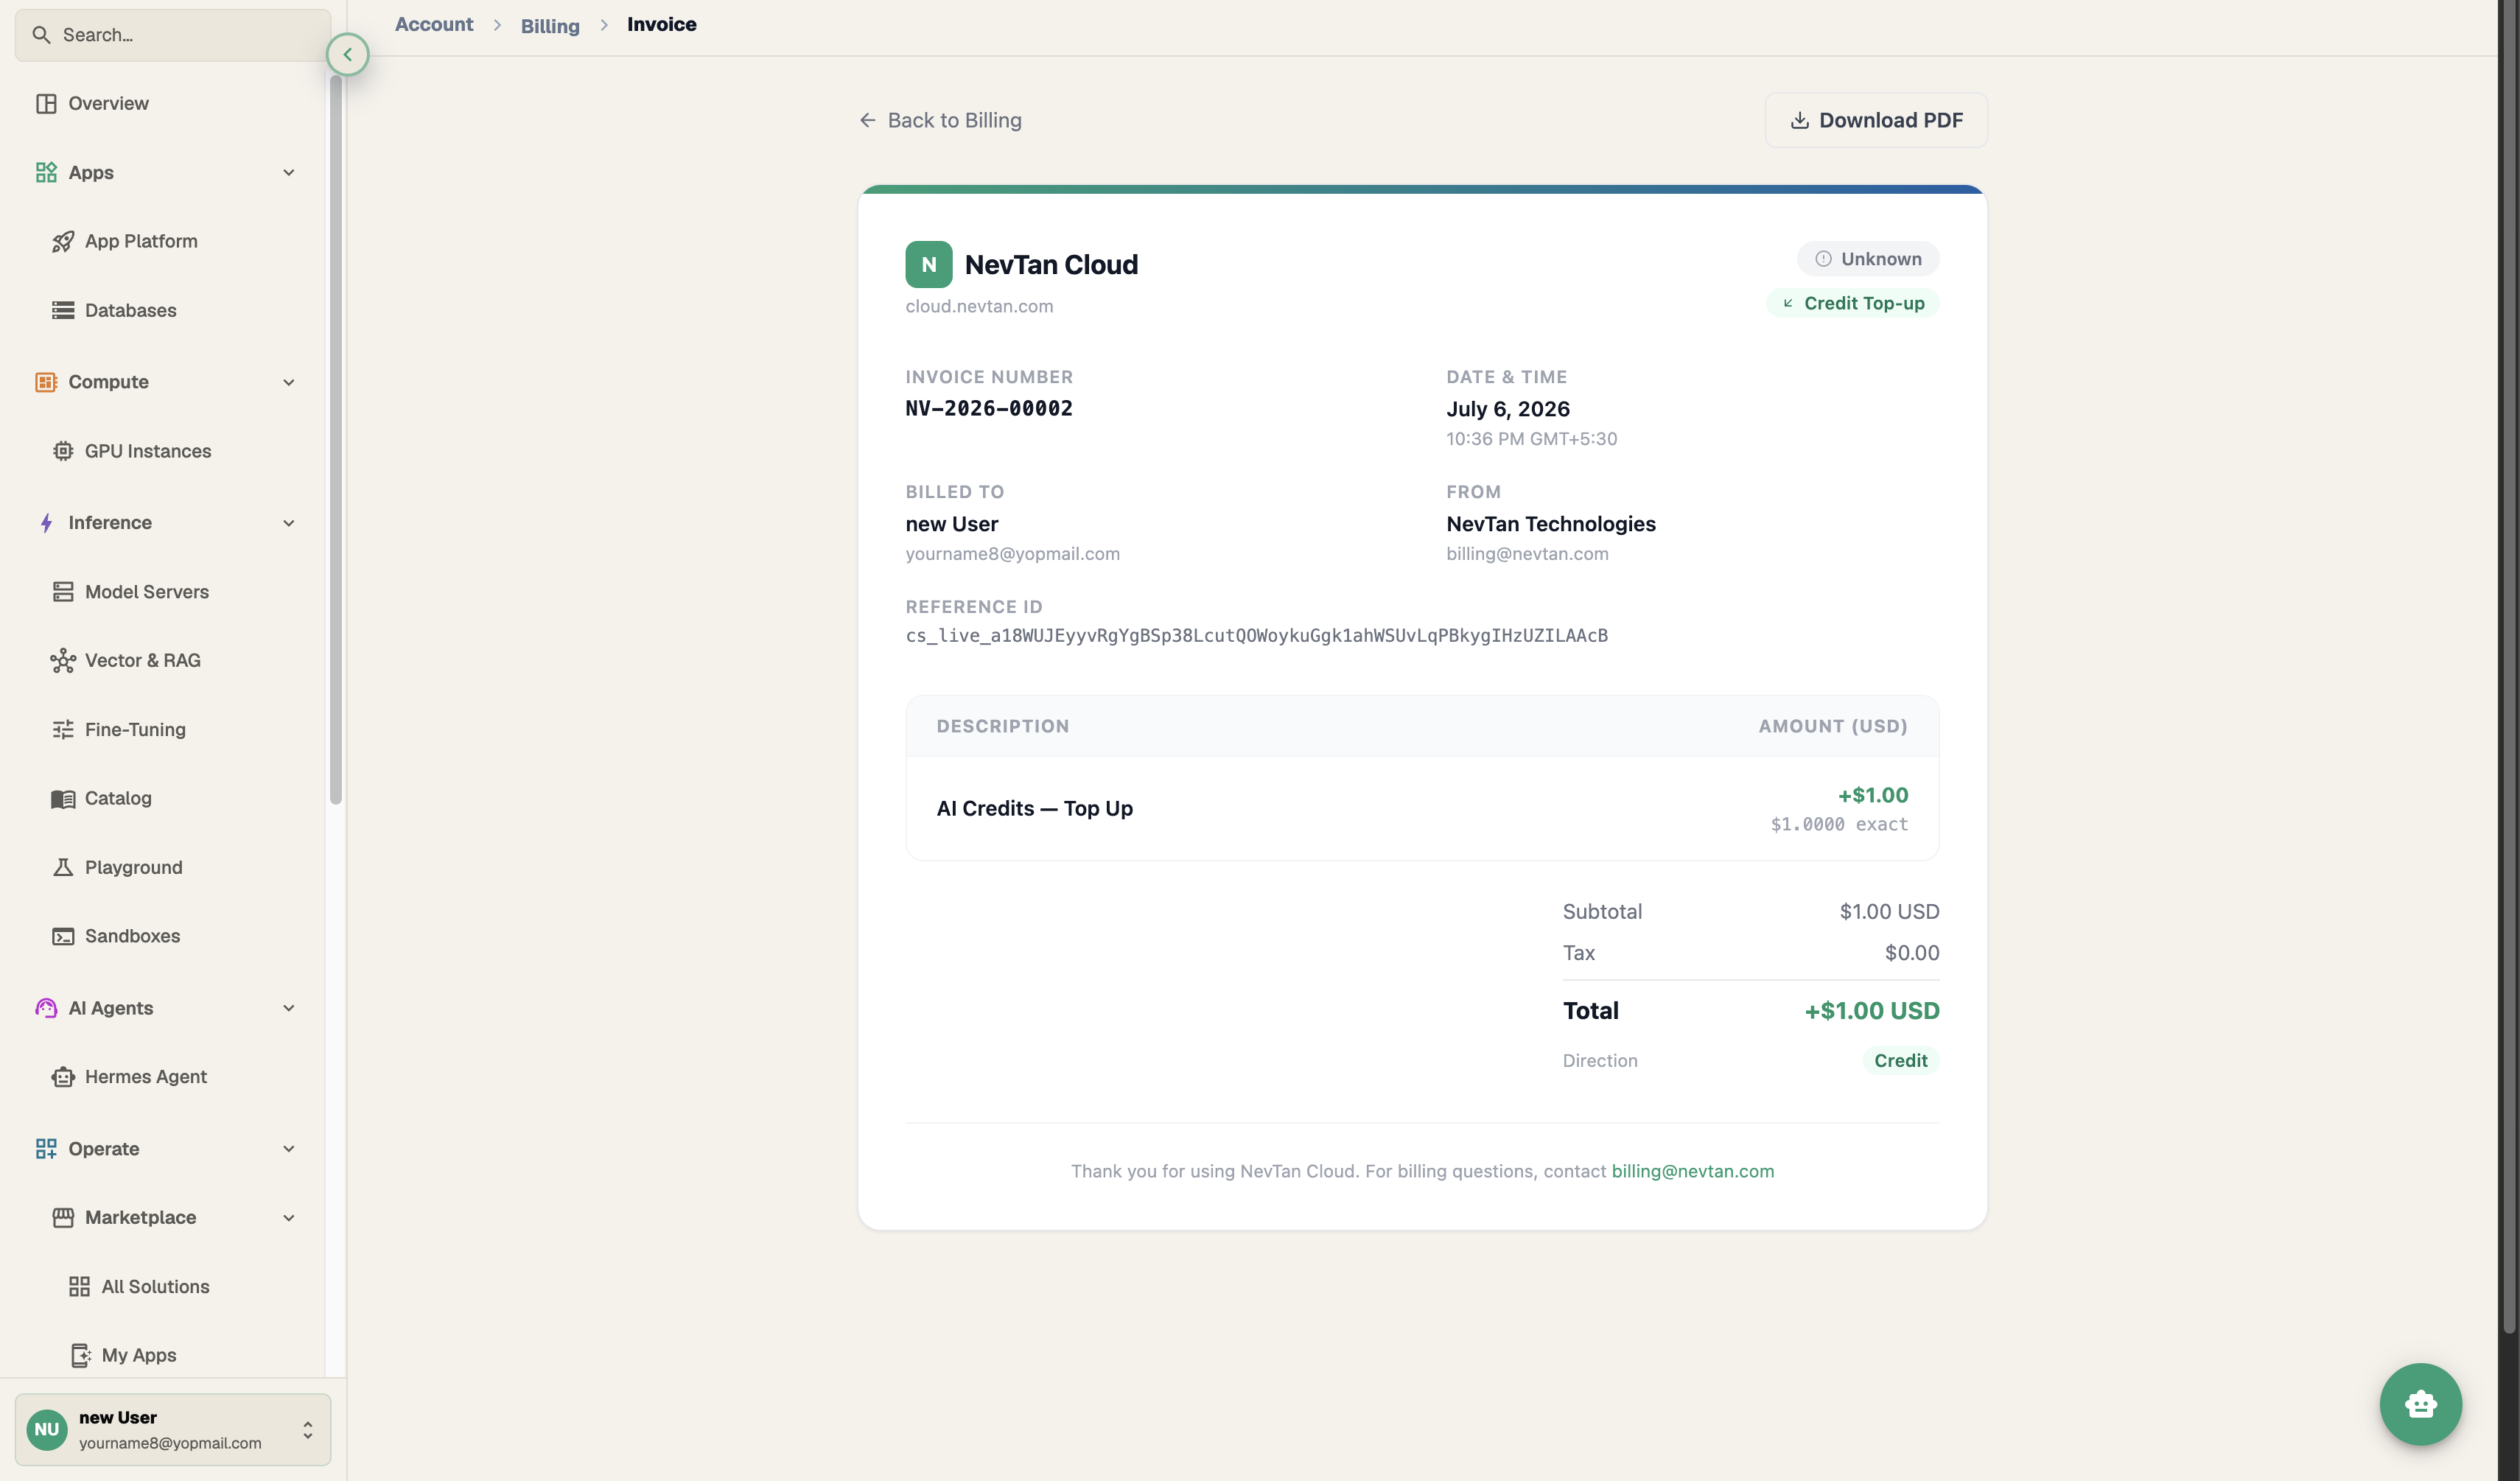
Task: Click the Model Servers icon
Action: click(63, 591)
